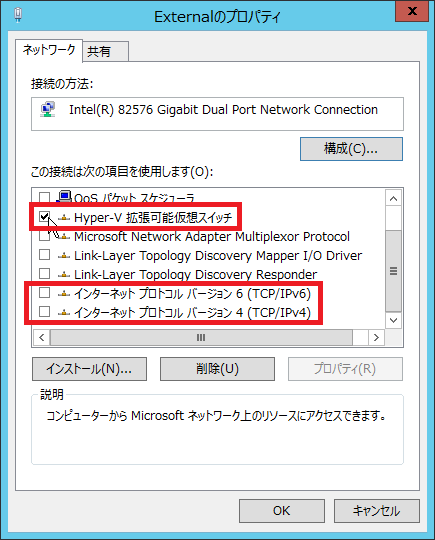The height and width of the screenshot is (540, 435).
Task: Check Microsoft Network Adapter Multiplexor Protocol box
Action: coord(44,236)
